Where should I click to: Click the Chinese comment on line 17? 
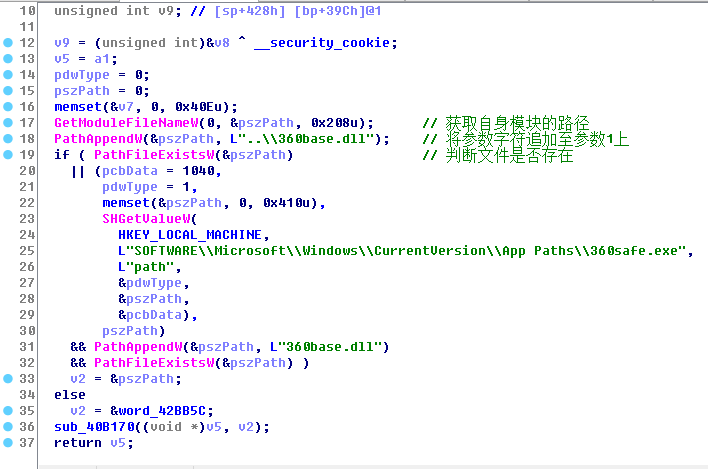pyautogui.click(x=506, y=123)
